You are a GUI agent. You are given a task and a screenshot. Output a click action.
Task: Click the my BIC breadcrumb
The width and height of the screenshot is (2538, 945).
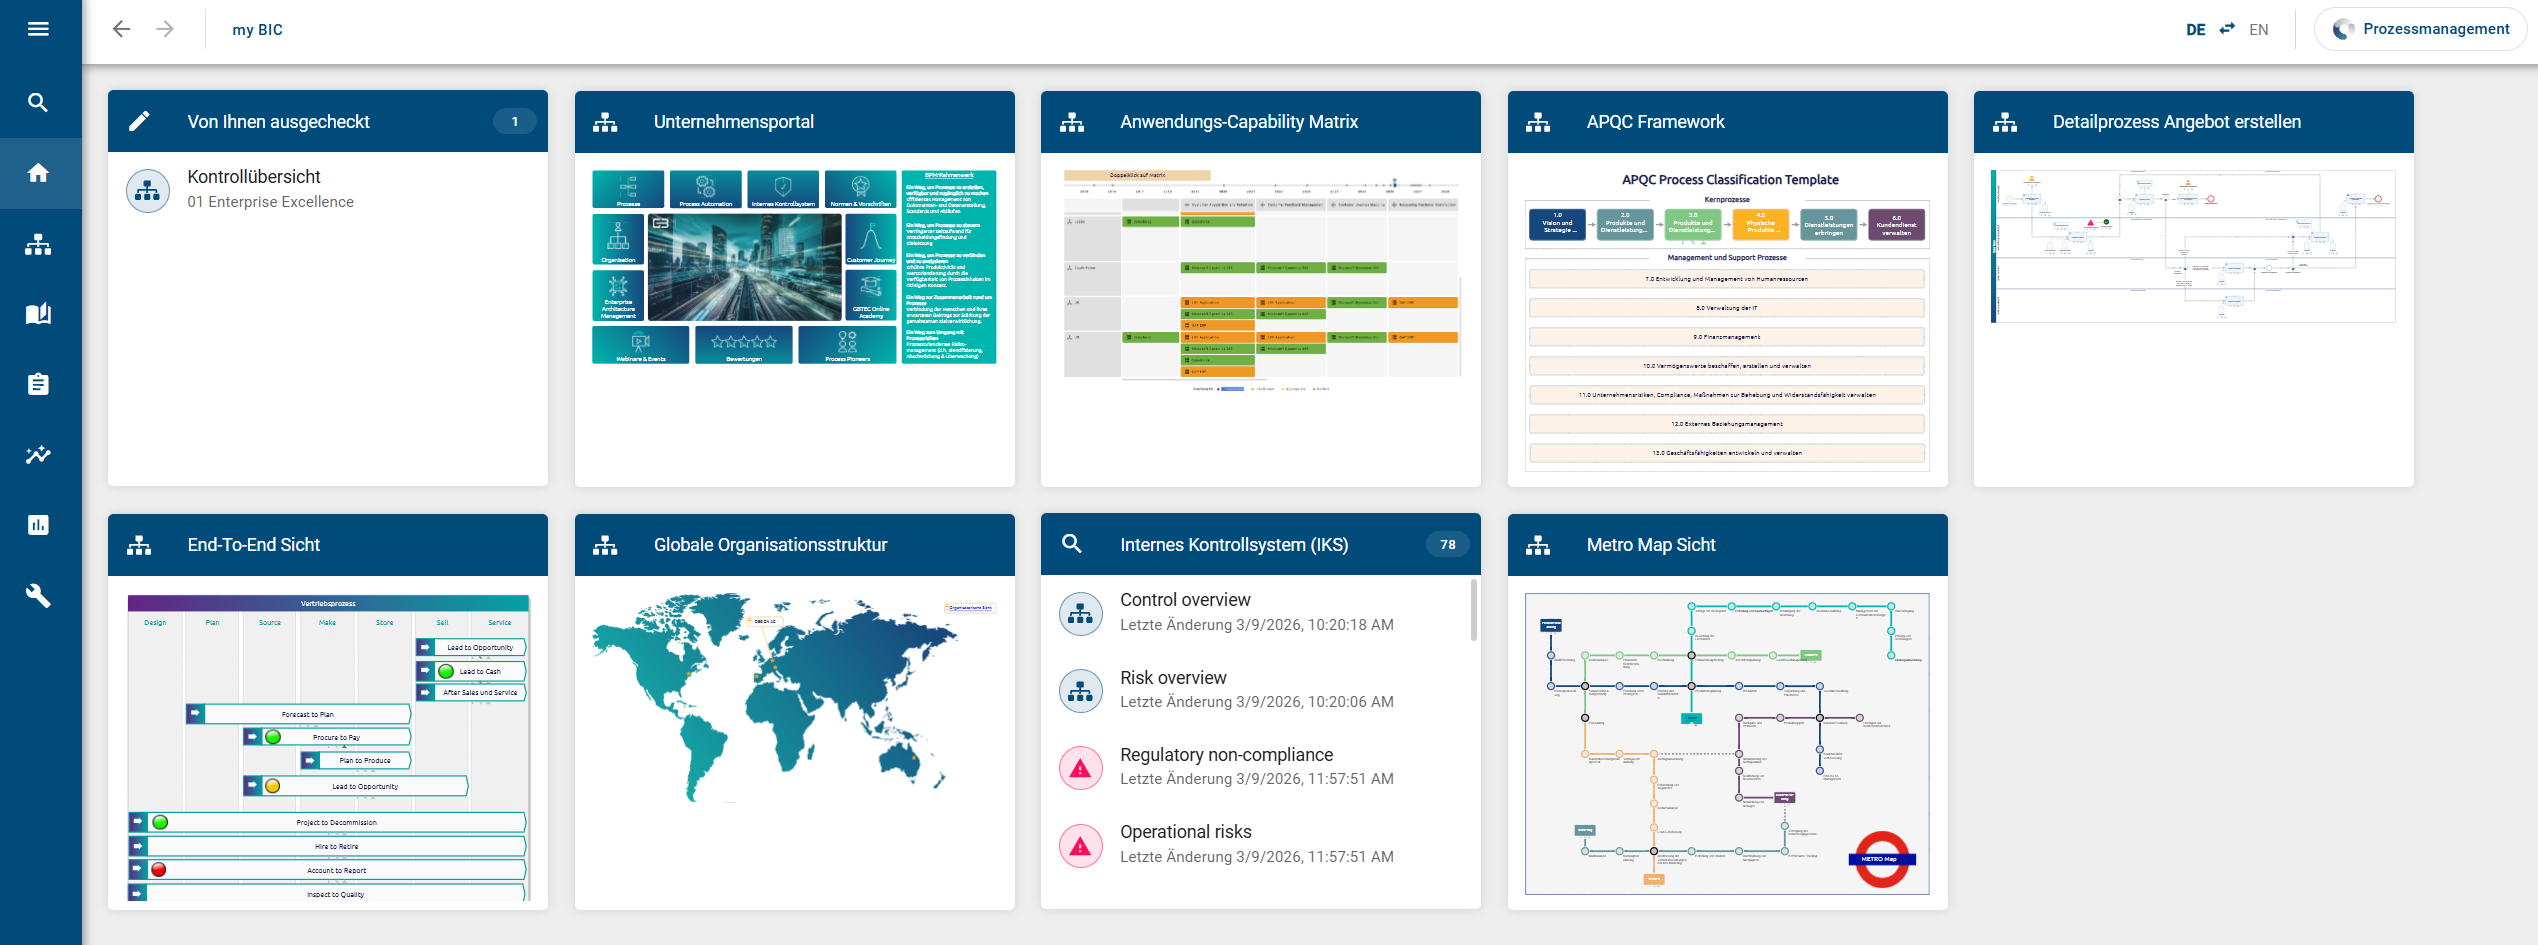[x=258, y=30]
